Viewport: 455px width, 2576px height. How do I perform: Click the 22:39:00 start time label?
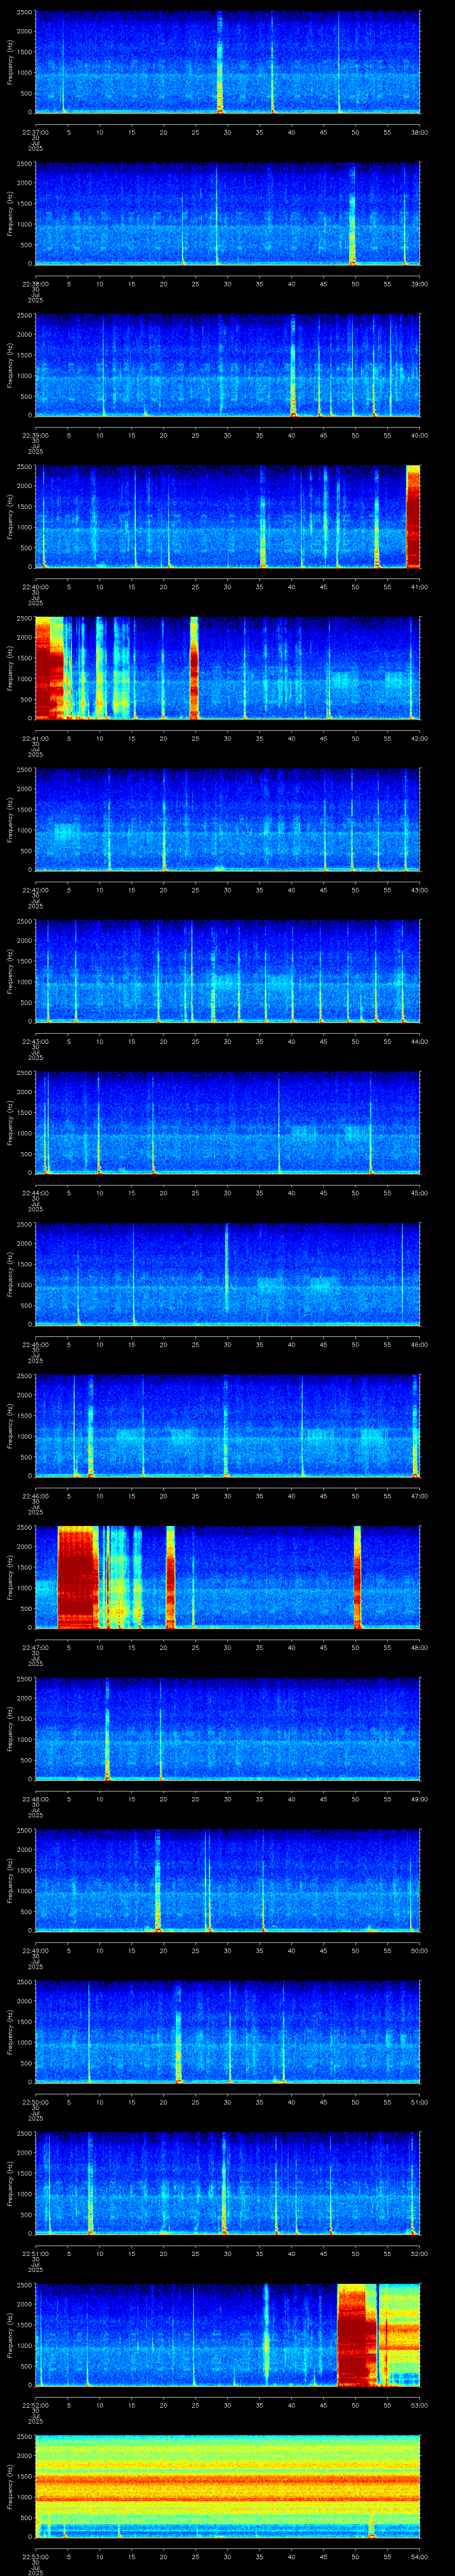click(x=35, y=435)
